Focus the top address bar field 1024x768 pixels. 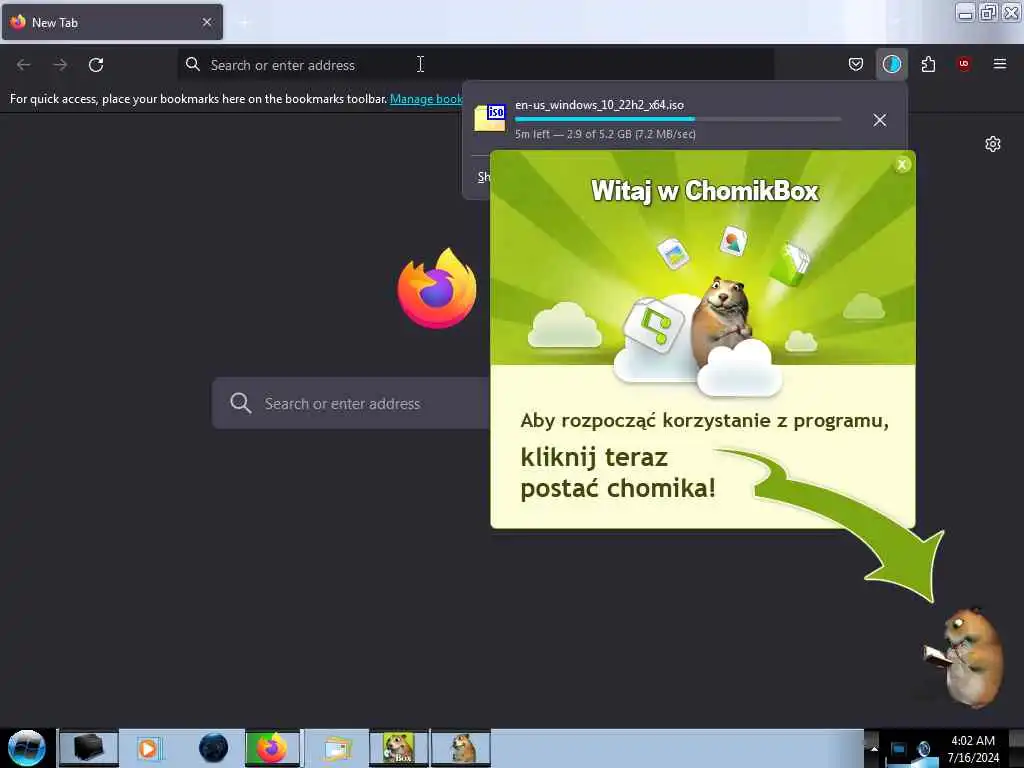[475, 65]
